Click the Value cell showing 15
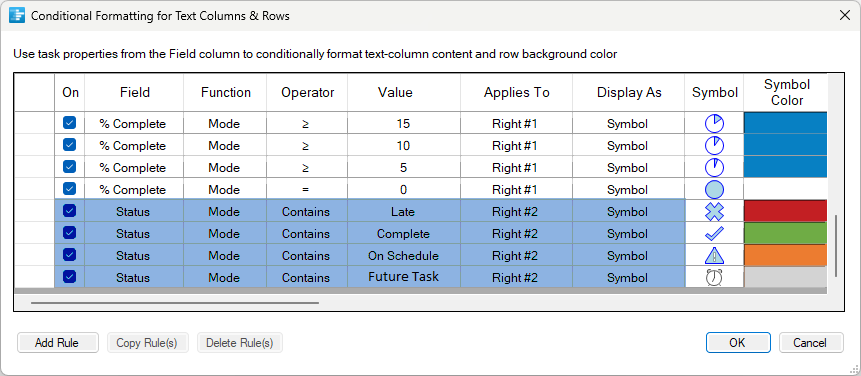Screen dimensions: 861x376 tap(404, 124)
